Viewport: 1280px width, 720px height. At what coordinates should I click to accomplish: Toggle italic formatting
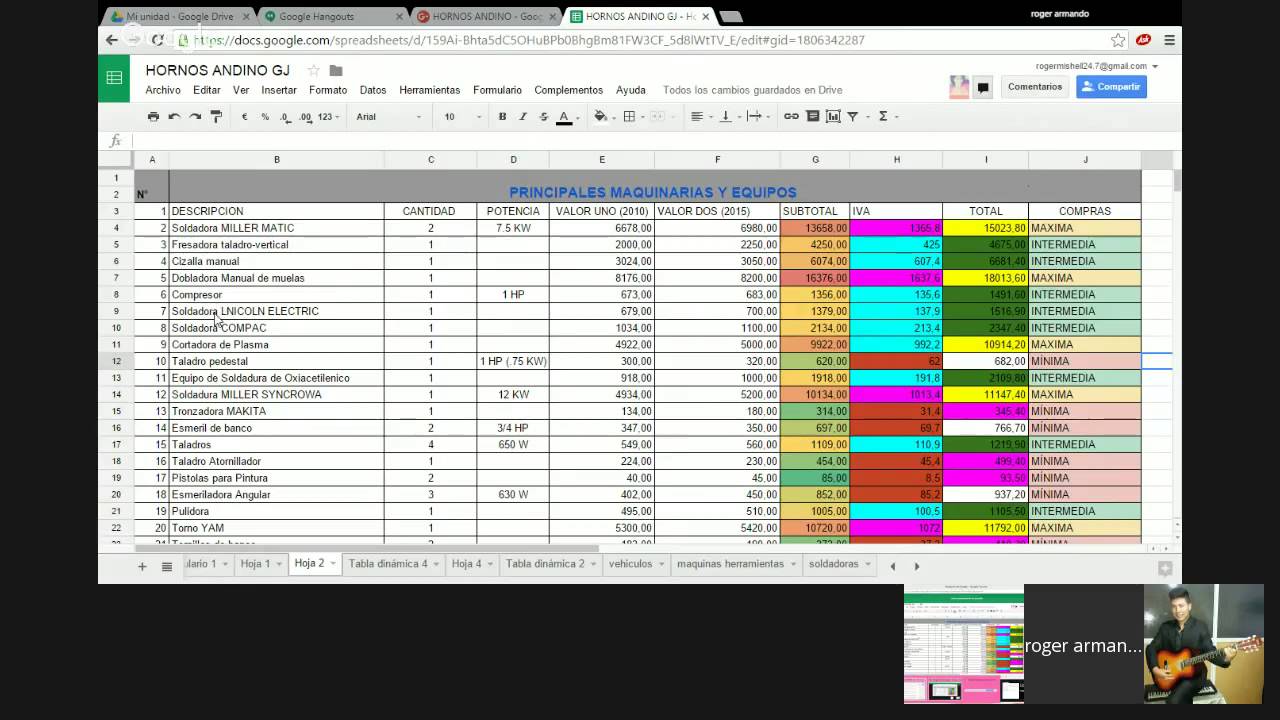coord(523,117)
